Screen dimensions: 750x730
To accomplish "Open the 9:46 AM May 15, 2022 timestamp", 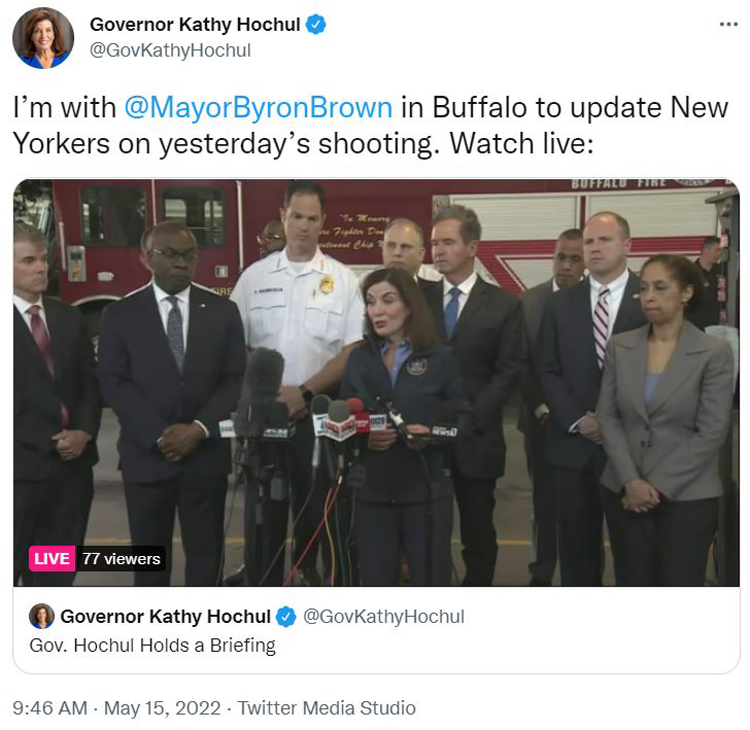I will pyautogui.click(x=116, y=708).
